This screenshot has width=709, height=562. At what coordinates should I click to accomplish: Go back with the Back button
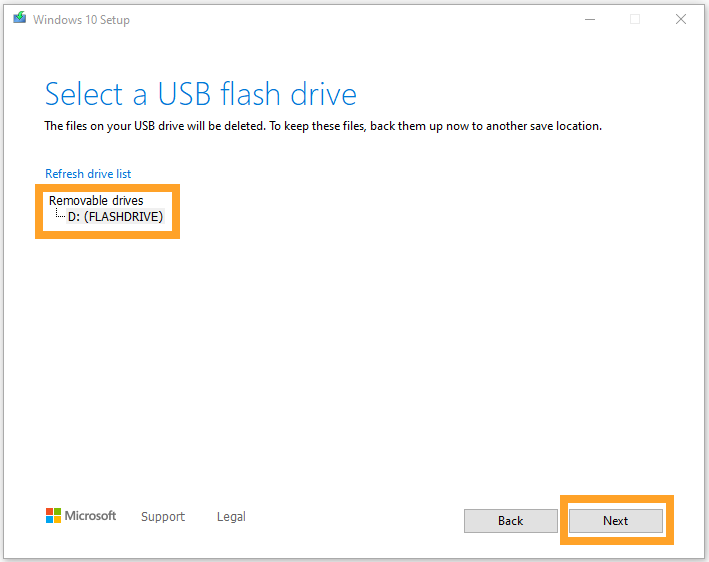point(510,521)
